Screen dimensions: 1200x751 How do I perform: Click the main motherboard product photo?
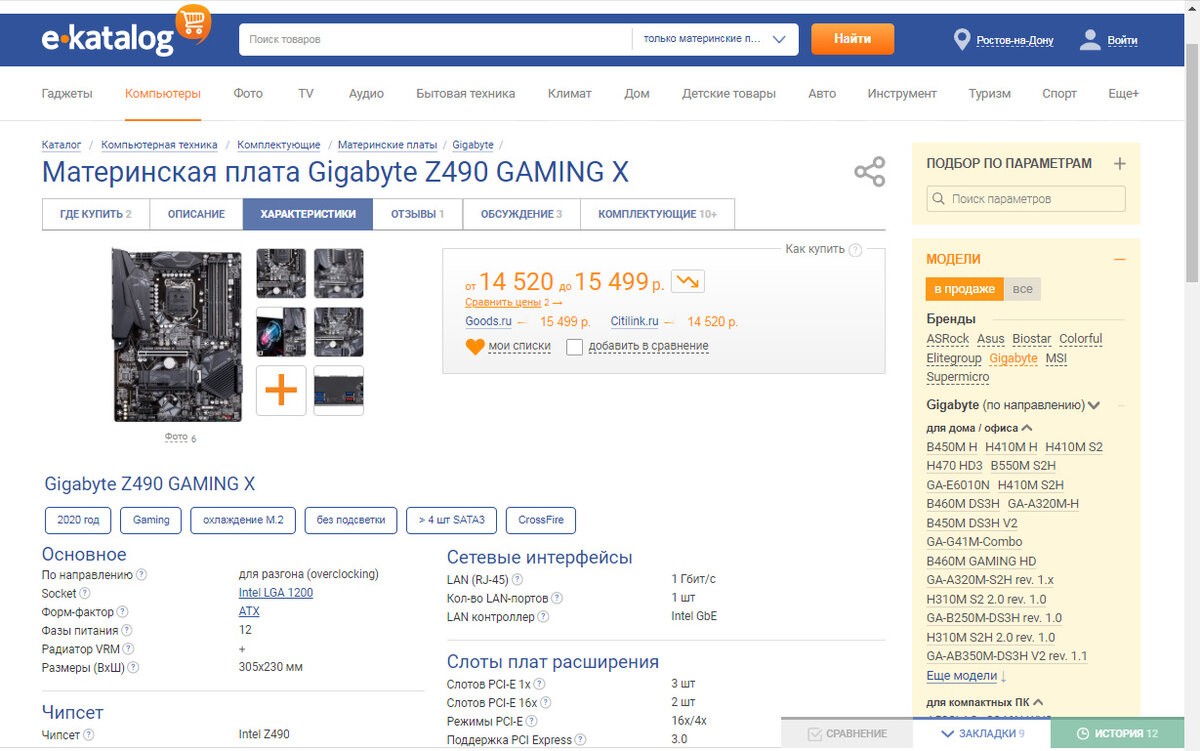[x=178, y=337]
